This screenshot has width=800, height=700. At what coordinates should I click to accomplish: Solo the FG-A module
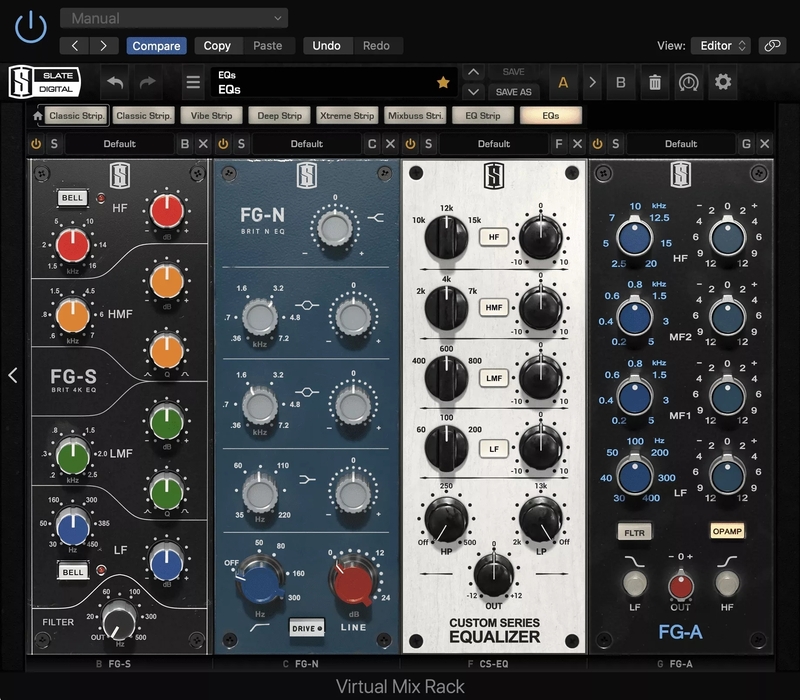pos(616,144)
